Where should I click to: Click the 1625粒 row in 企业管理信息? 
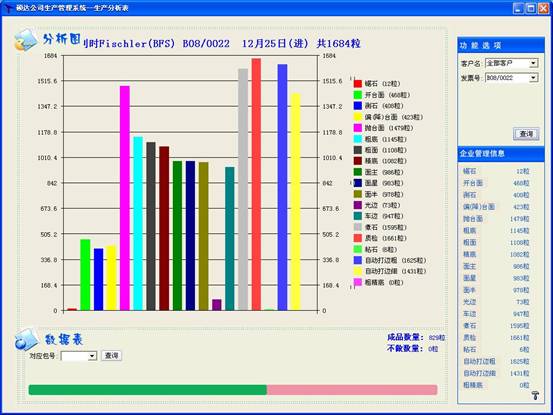496,361
